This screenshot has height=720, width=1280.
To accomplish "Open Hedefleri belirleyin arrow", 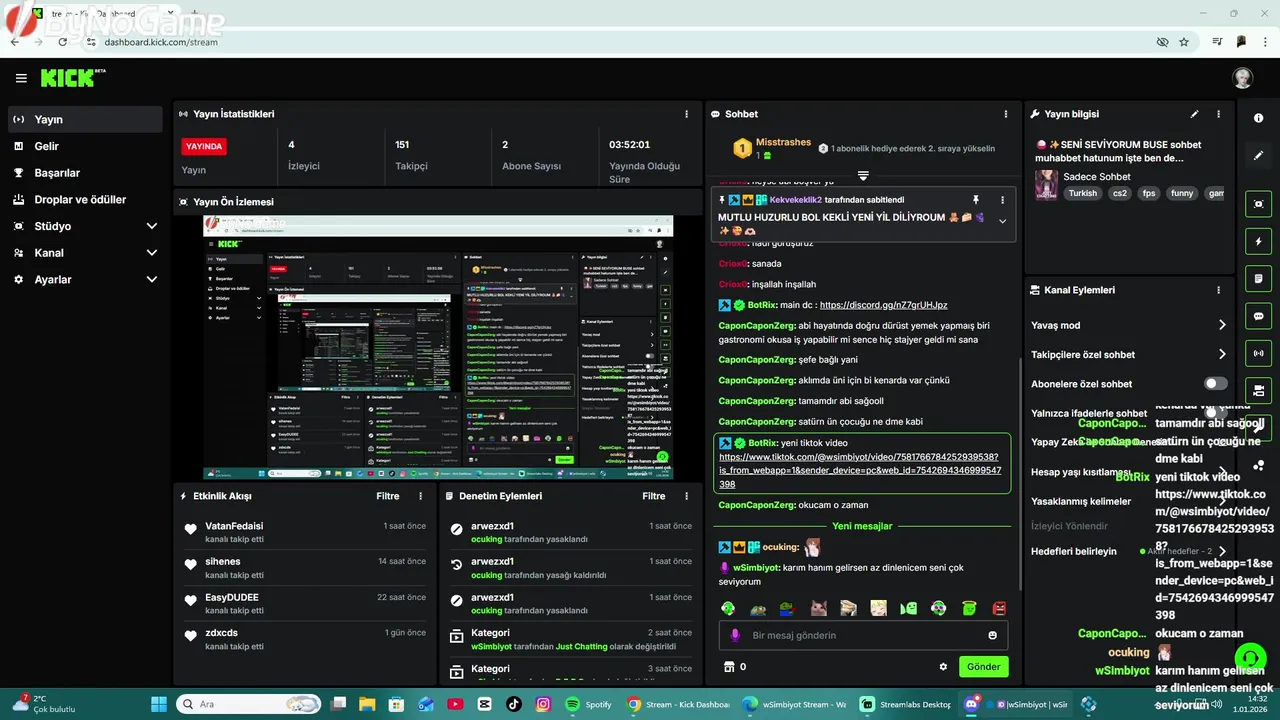I will pos(1221,551).
